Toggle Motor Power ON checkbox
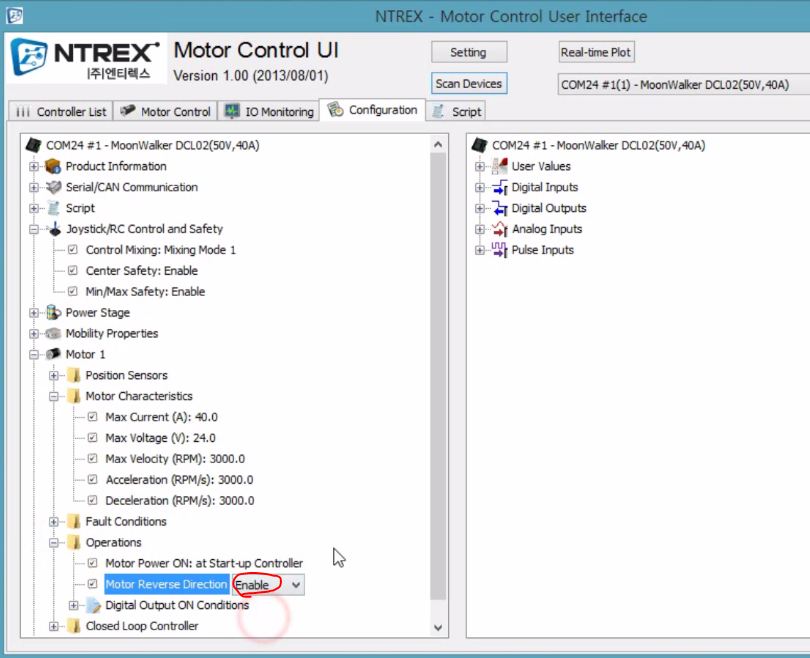The height and width of the screenshot is (658, 810). pos(92,562)
